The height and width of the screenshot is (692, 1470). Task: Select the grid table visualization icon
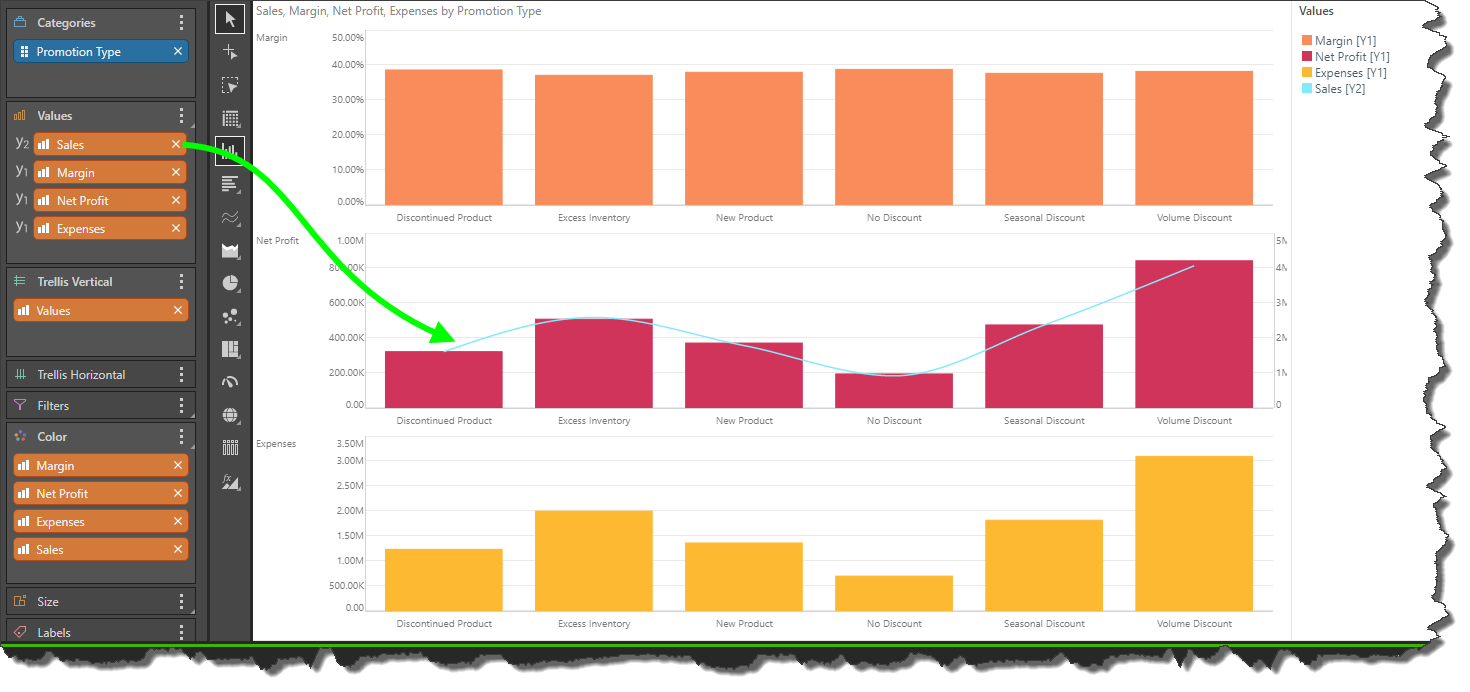(x=230, y=118)
